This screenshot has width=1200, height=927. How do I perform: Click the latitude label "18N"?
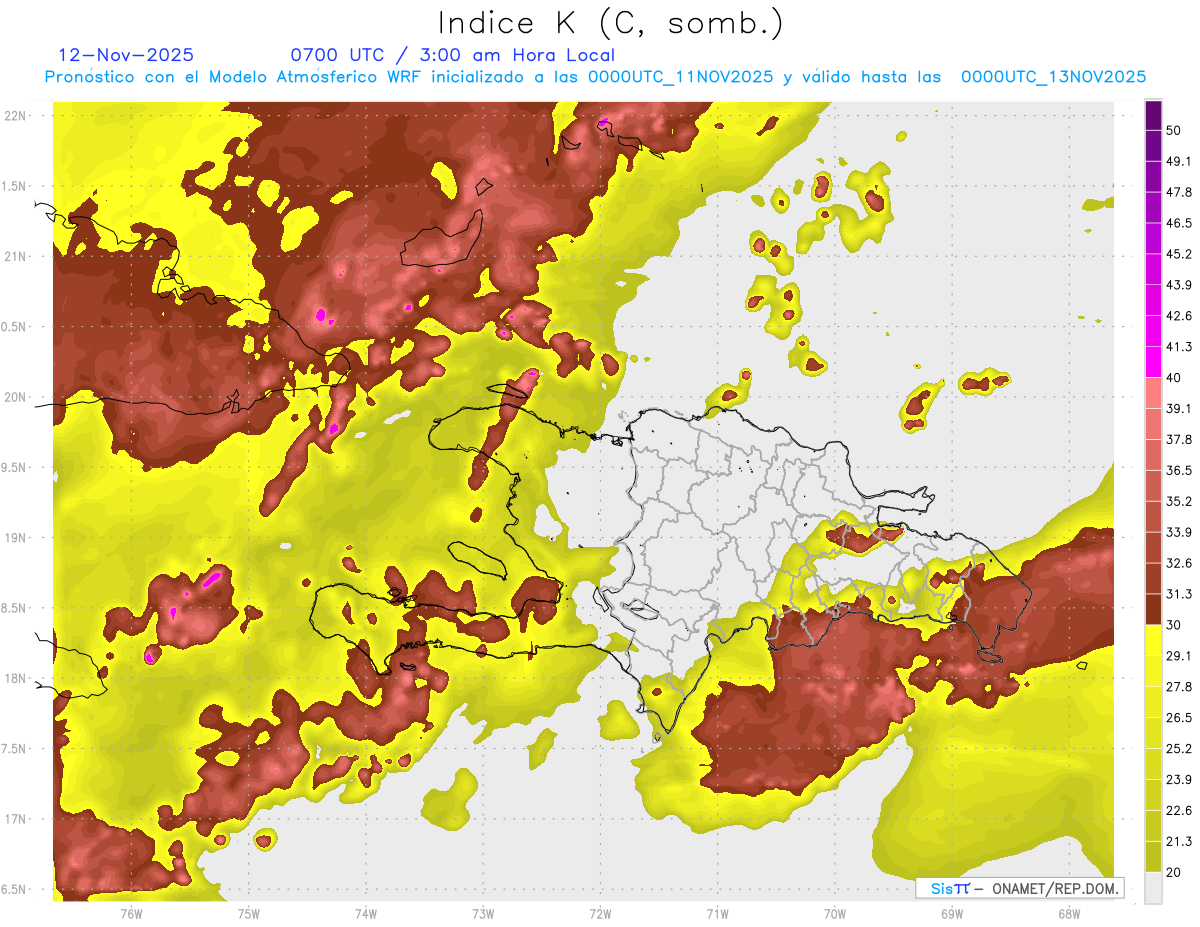[x=15, y=678]
